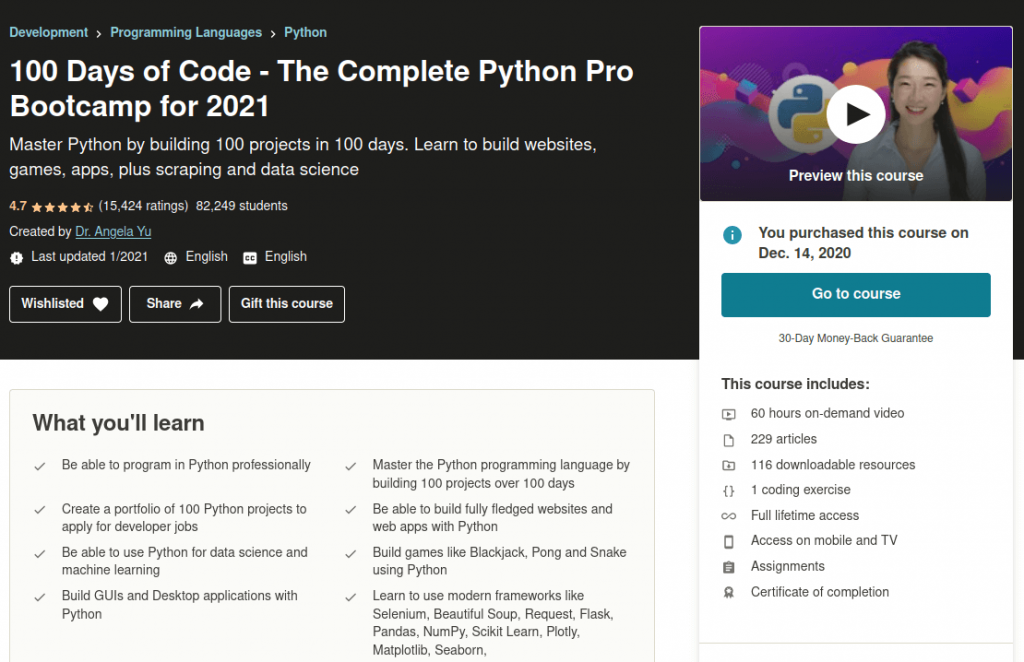The height and width of the screenshot is (662, 1024).
Task: Open the Development breadcrumb link
Action: tap(48, 32)
